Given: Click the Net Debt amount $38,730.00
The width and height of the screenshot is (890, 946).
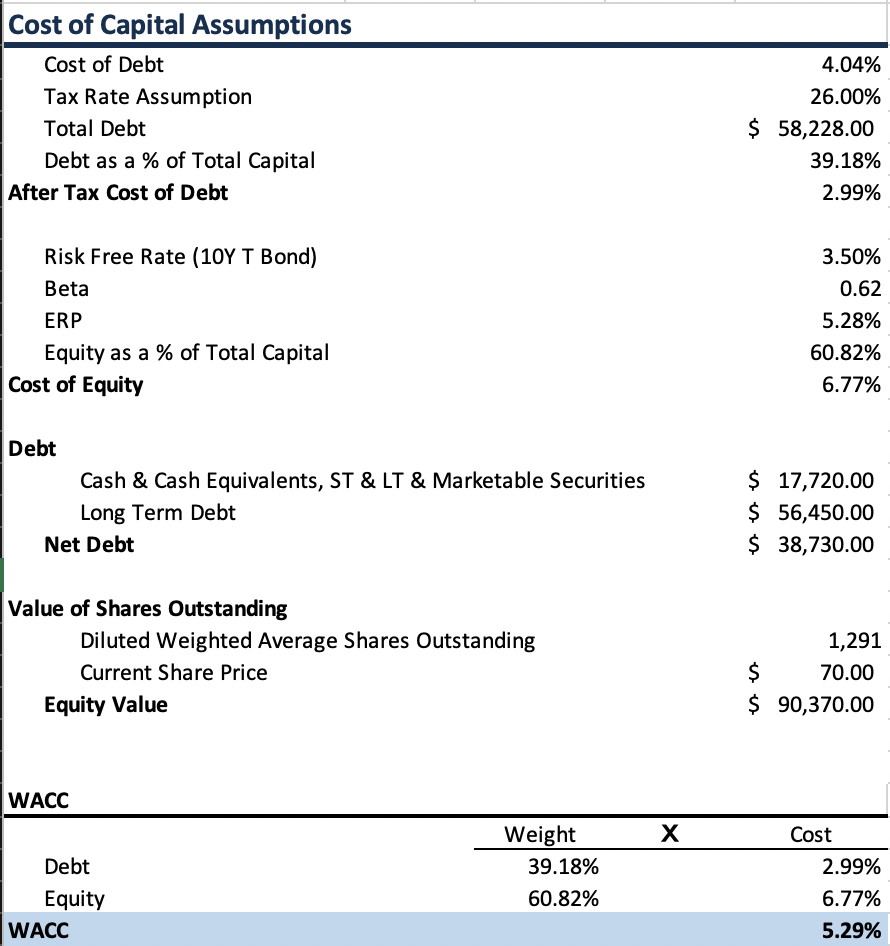Looking at the screenshot, I should [812, 545].
